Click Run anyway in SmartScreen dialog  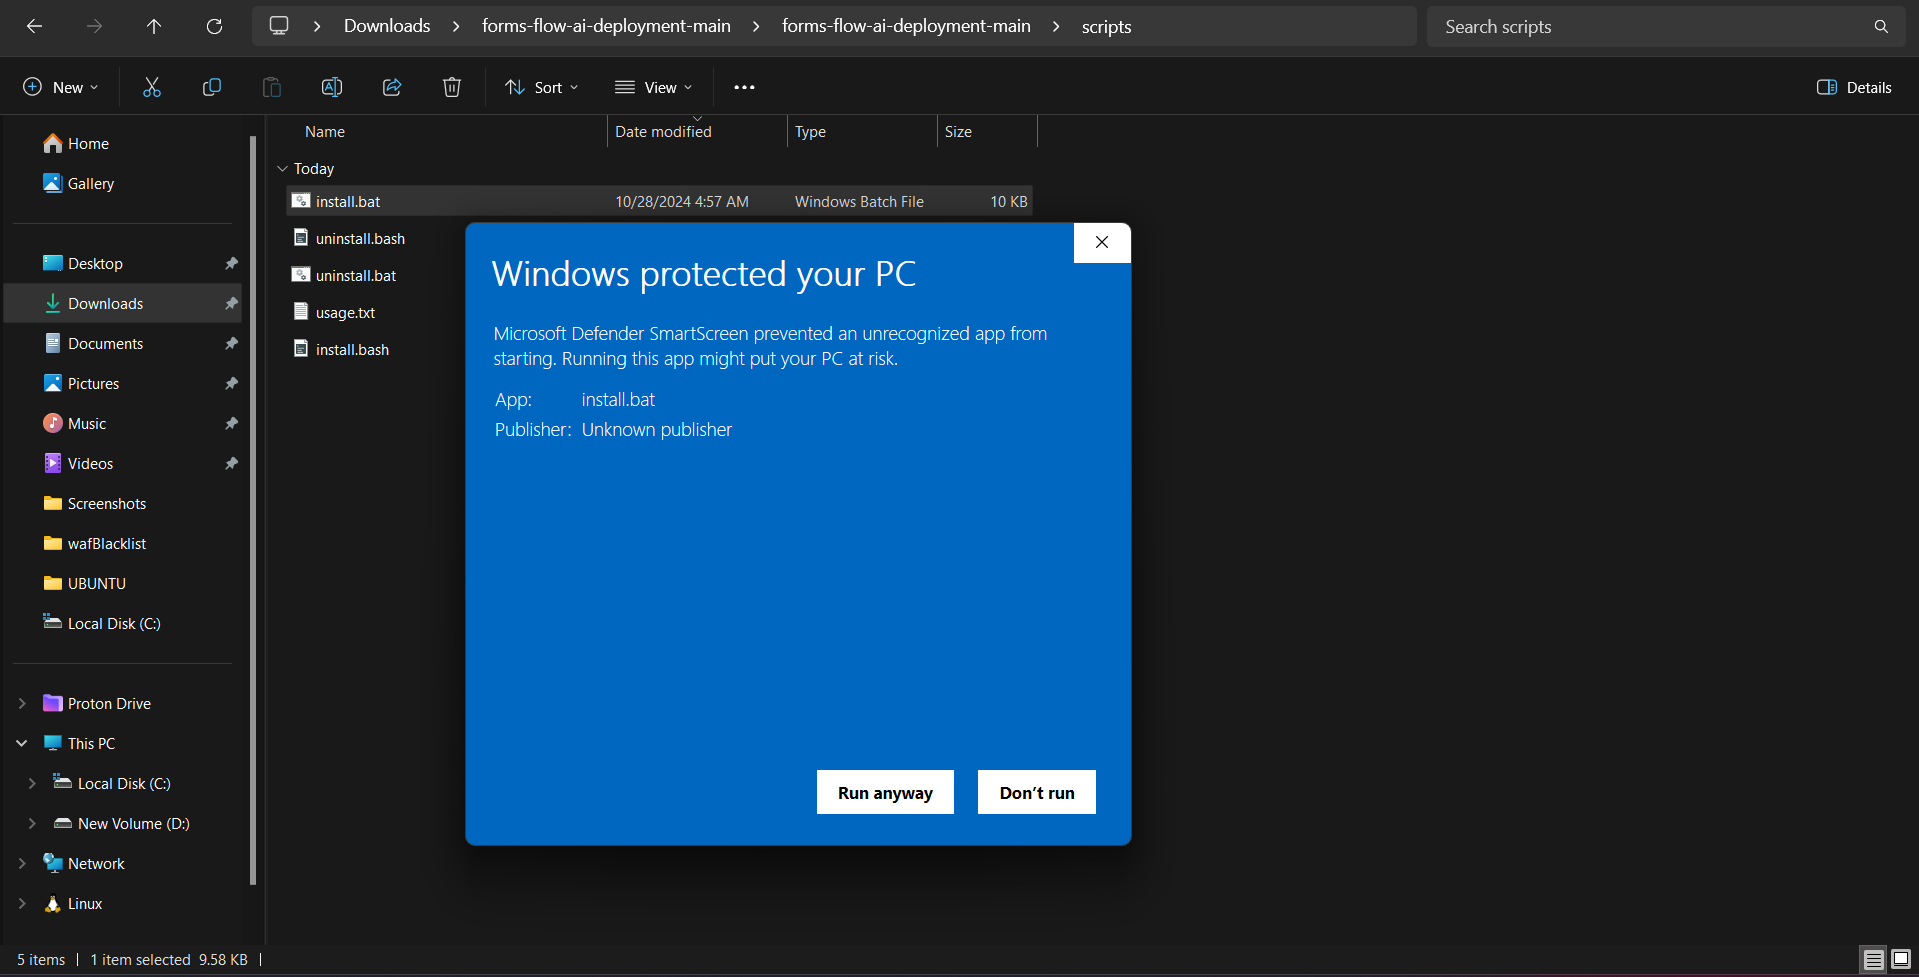click(885, 792)
